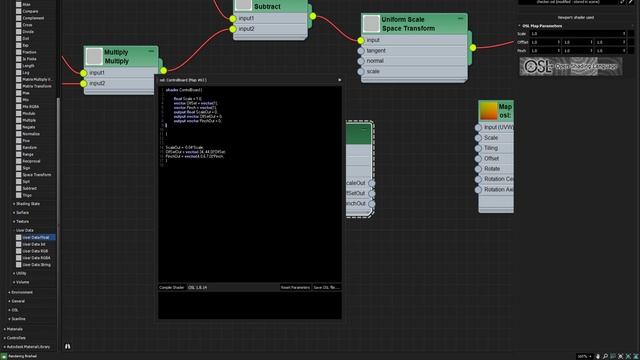The height and width of the screenshot is (360, 640).
Task: Click the Reset Parameters button
Action: (x=295, y=288)
